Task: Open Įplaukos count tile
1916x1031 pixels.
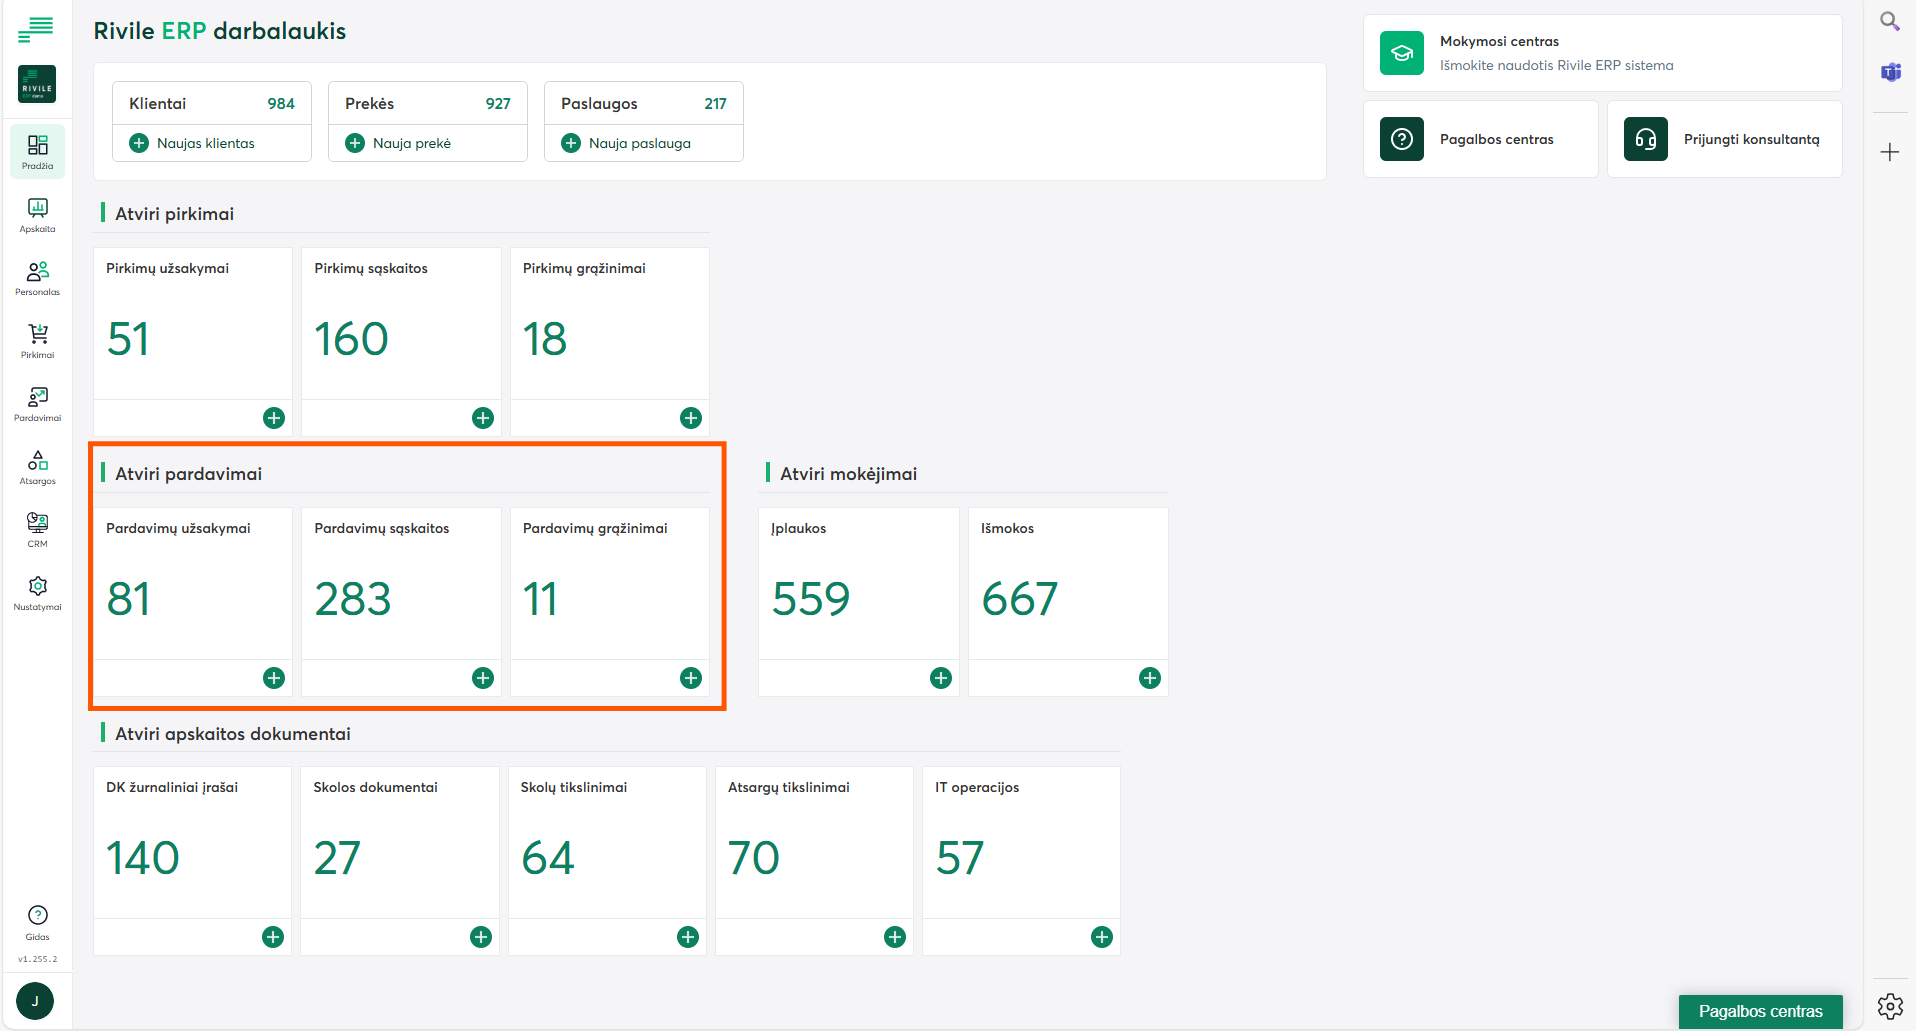Action: (858, 583)
